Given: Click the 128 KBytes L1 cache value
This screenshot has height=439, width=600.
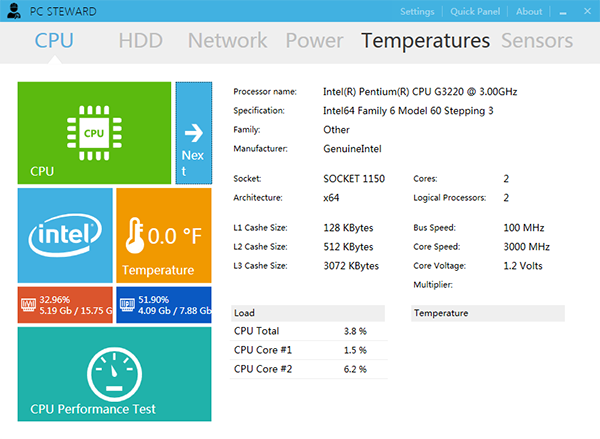Looking at the screenshot, I should (x=348, y=228).
